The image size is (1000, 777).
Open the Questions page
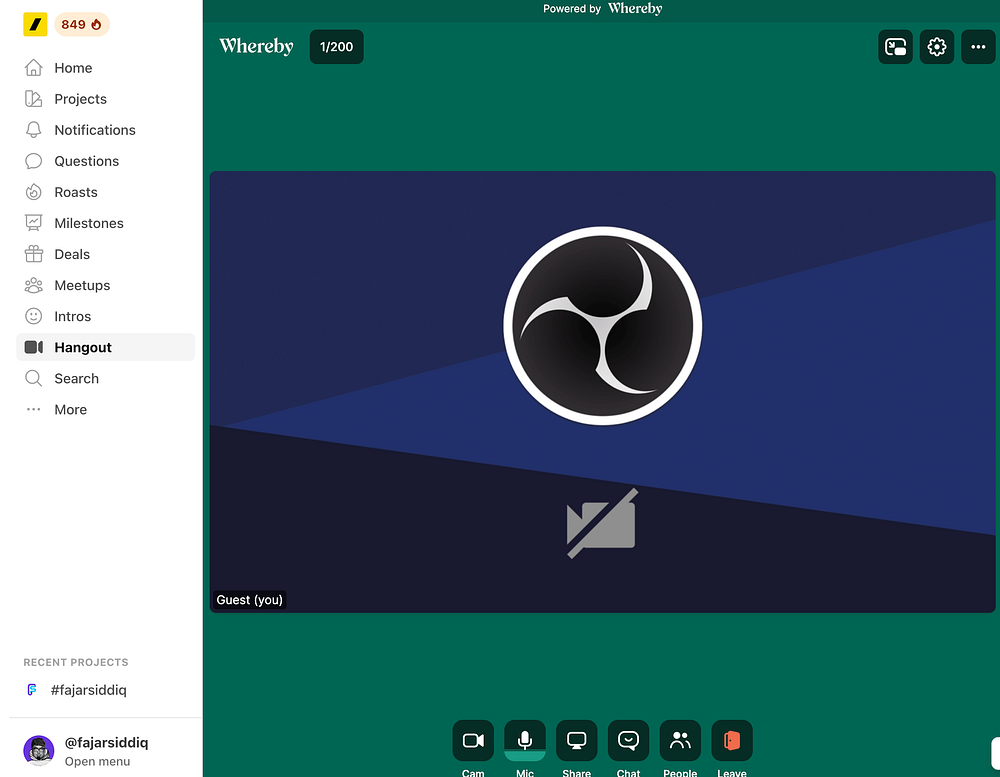(105, 161)
